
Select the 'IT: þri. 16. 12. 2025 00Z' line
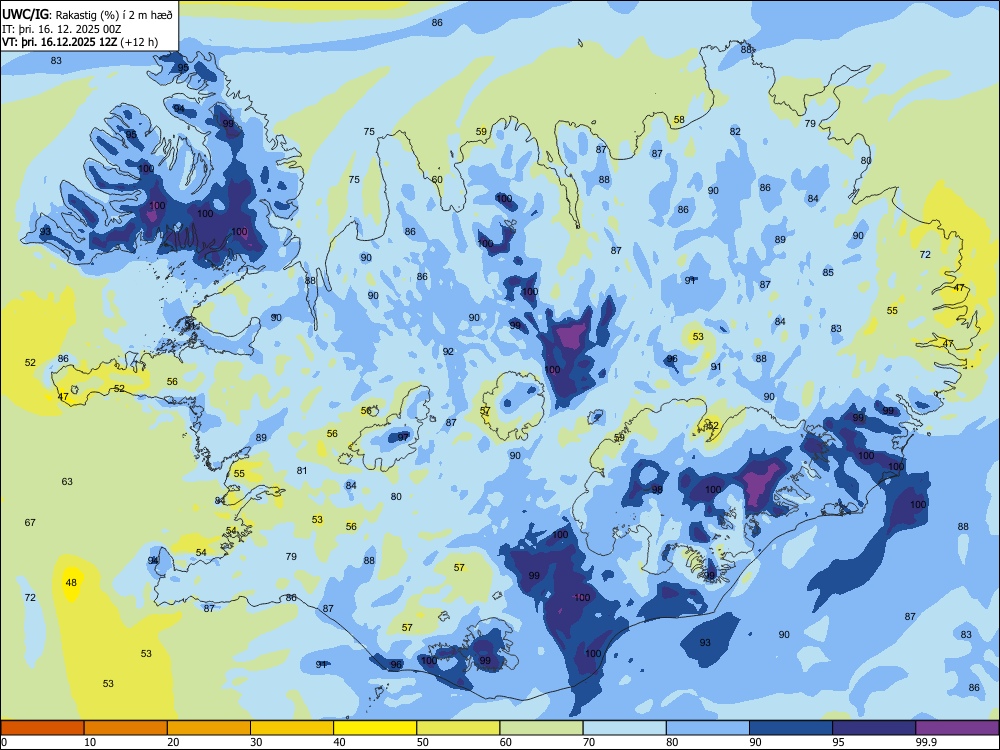tap(61, 29)
